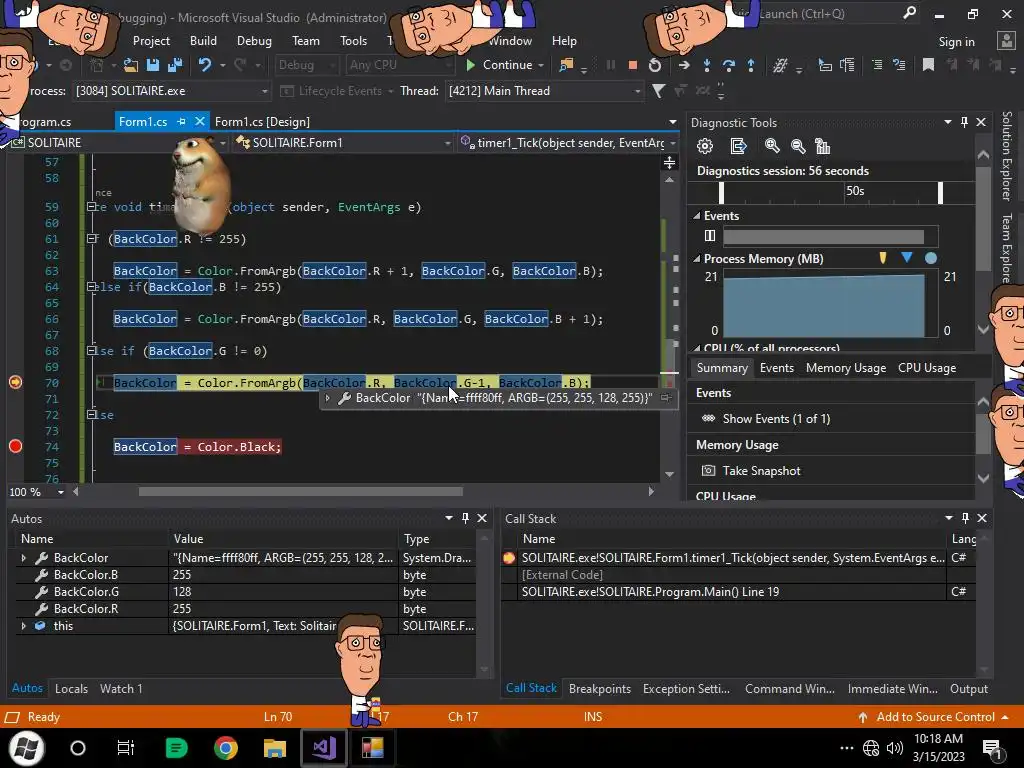
Task: Open the Process dropdown showing SOLITAIRE.exe
Action: 172,91
